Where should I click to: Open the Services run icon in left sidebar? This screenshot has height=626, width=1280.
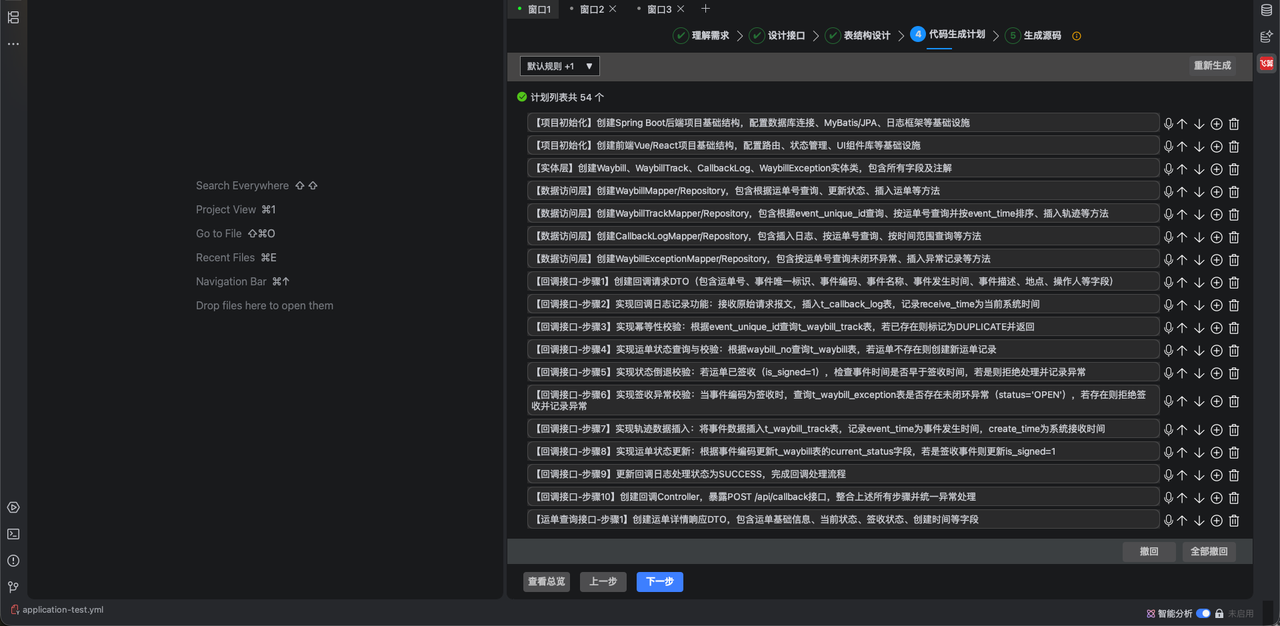click(x=13, y=507)
